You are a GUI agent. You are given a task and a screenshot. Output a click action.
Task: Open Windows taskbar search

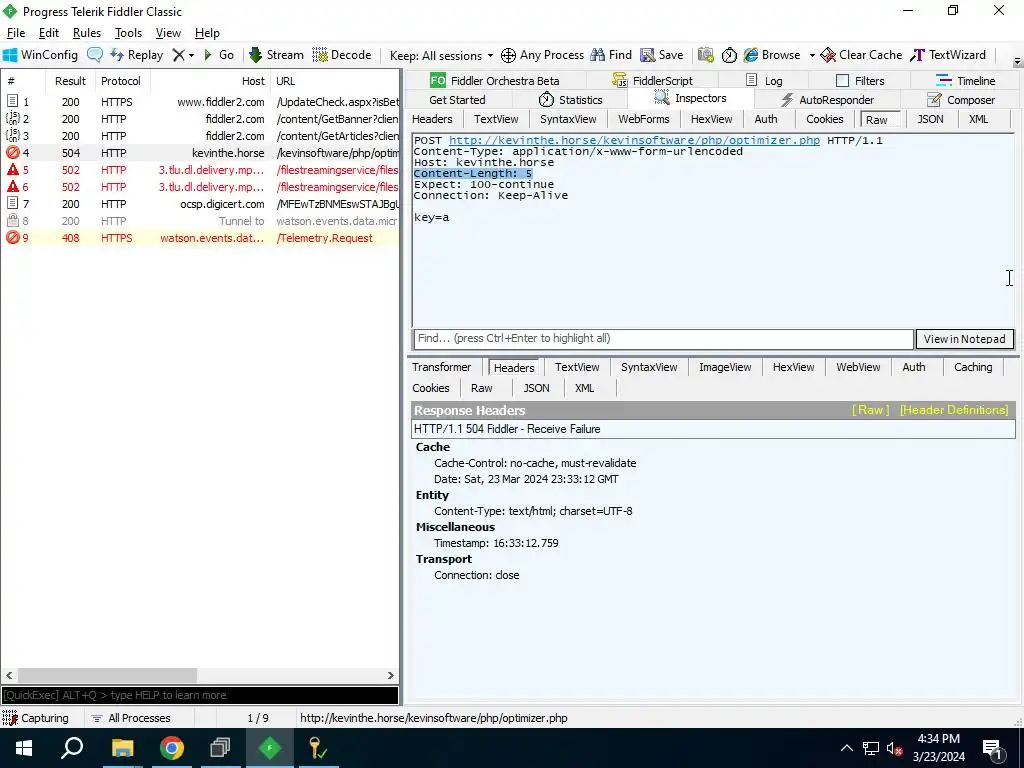click(72, 748)
